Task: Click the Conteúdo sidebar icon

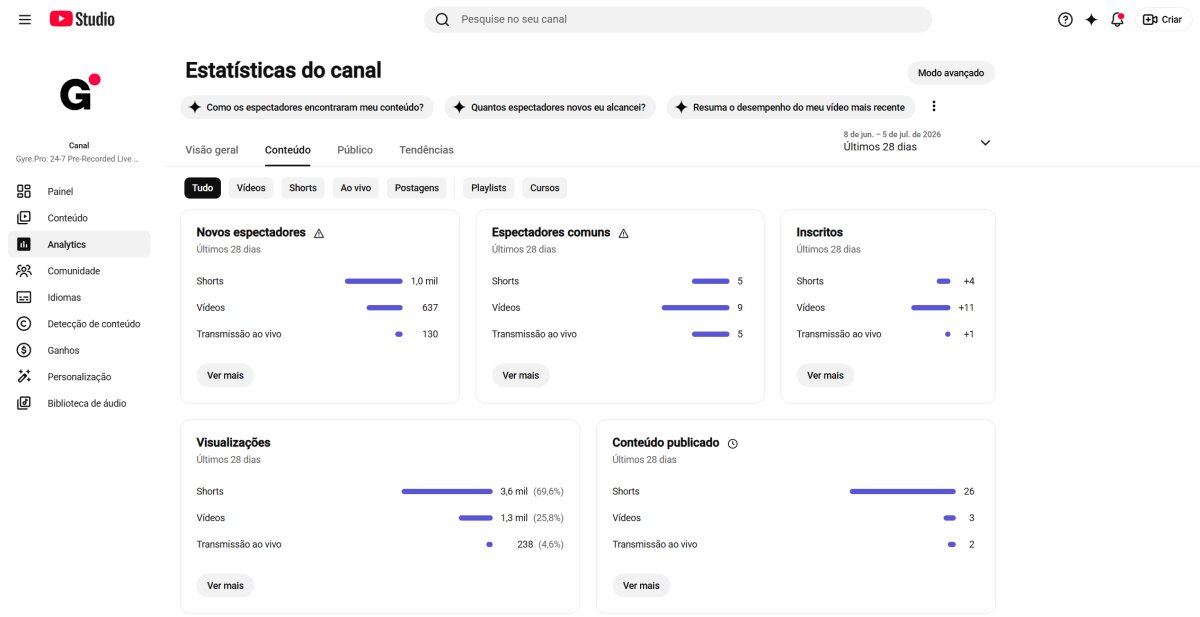Action: point(24,218)
